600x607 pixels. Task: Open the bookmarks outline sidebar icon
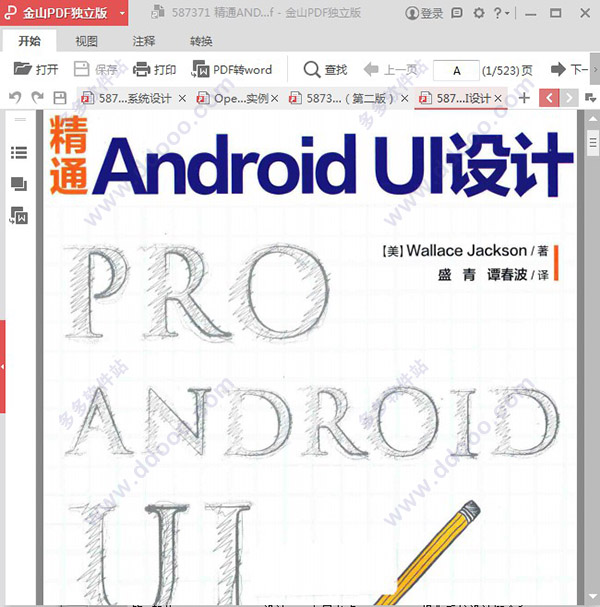tap(19, 153)
